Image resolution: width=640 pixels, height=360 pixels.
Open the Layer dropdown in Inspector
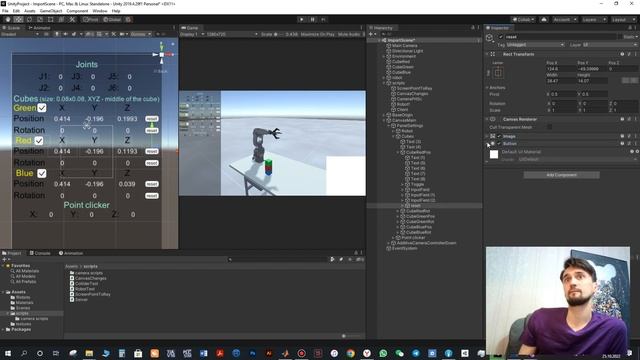(x=610, y=44)
